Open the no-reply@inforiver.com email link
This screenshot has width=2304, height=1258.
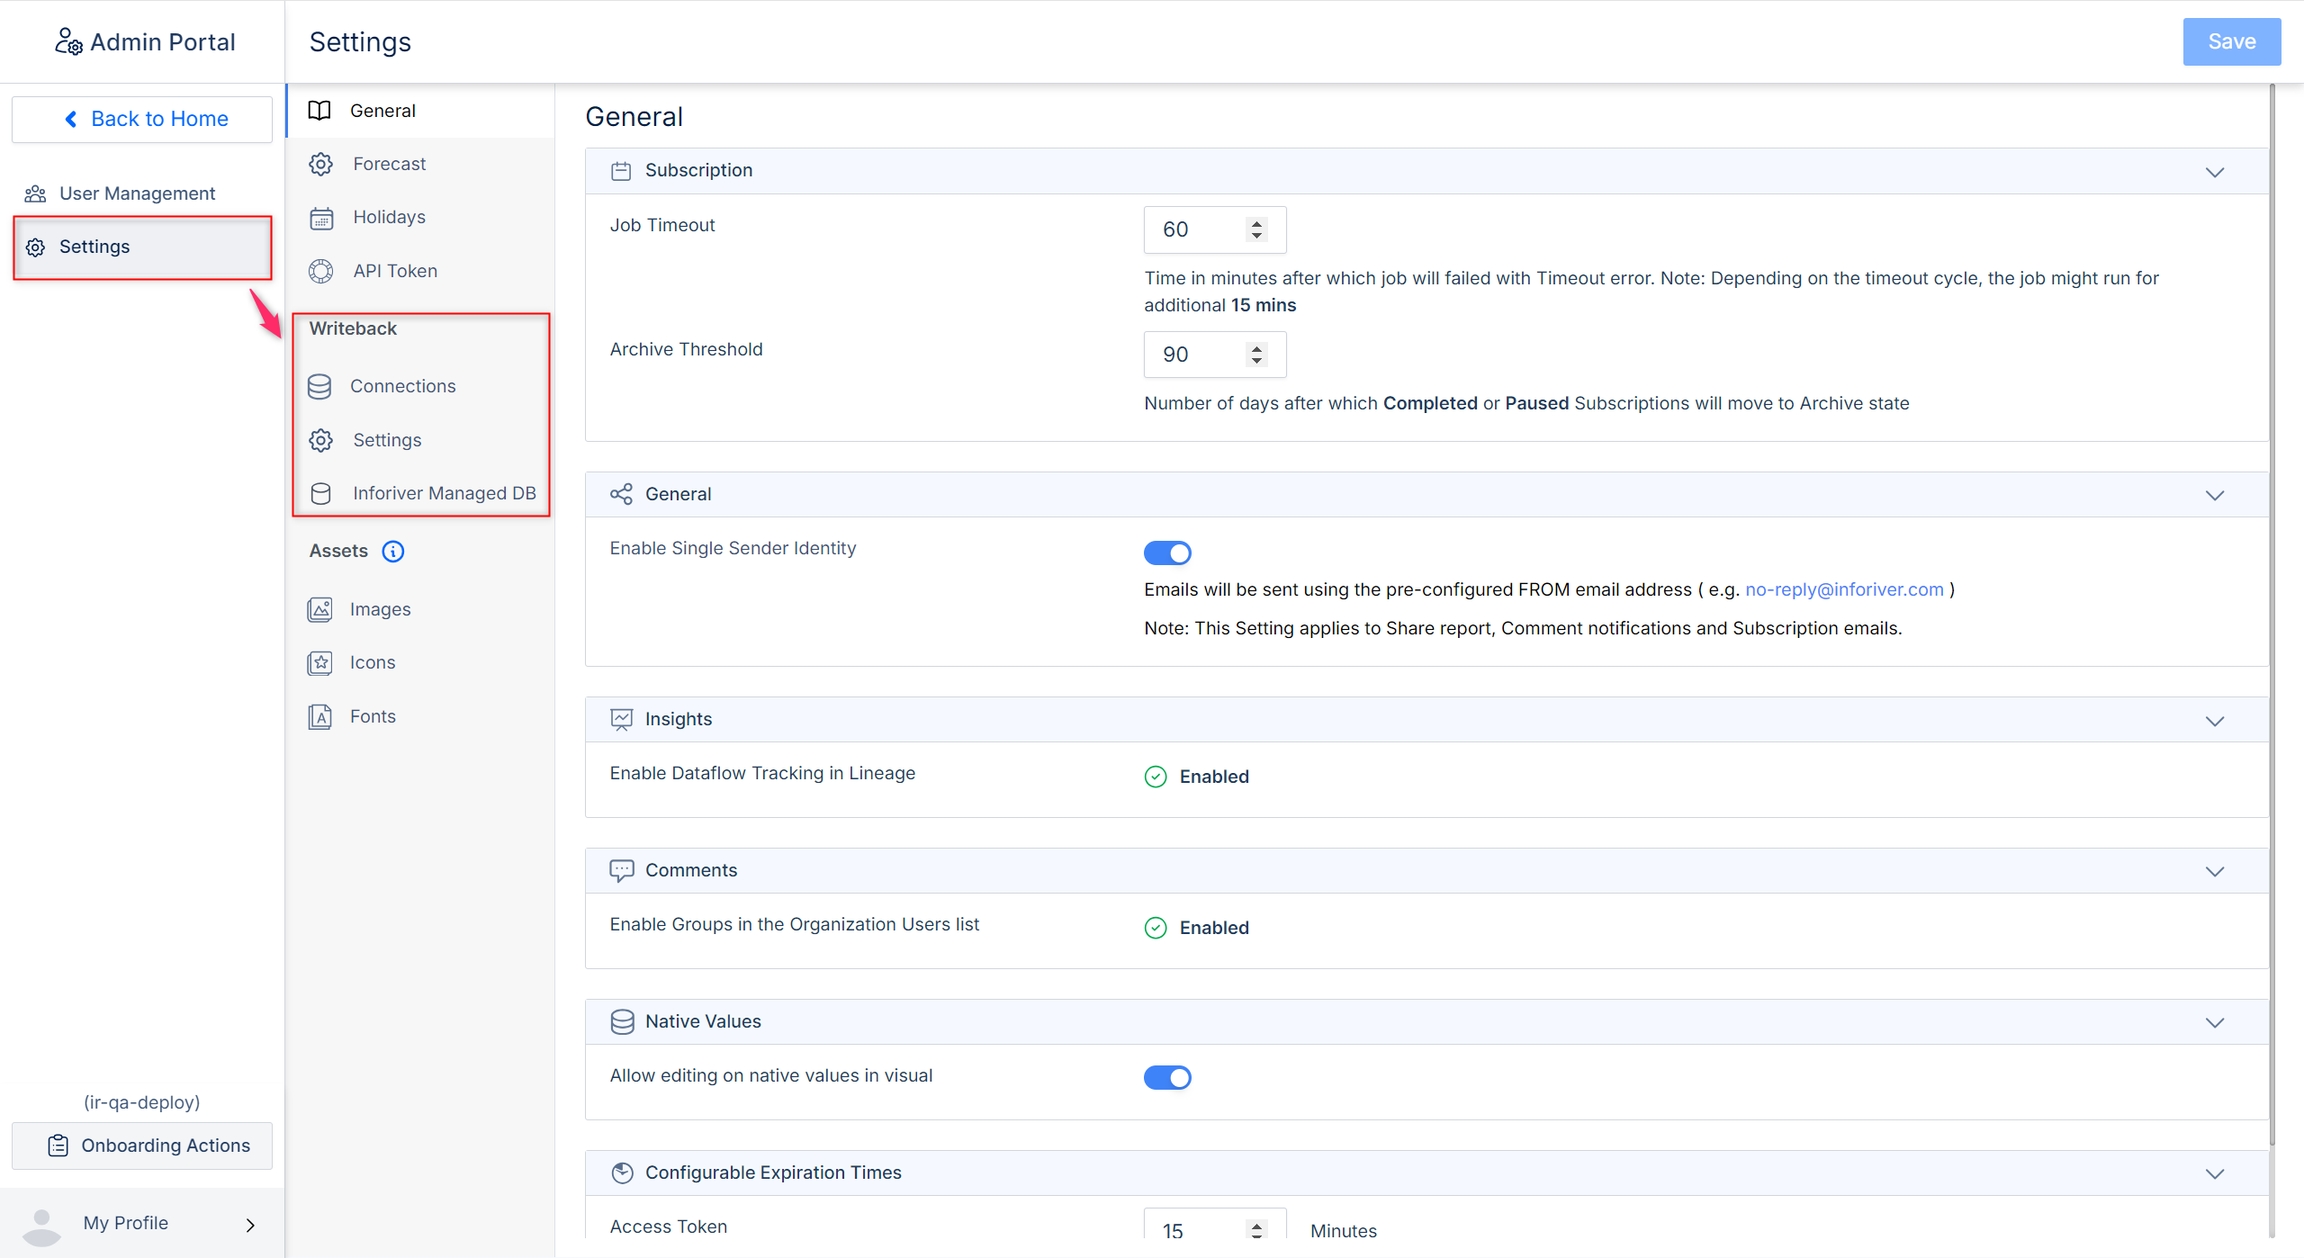click(x=1844, y=590)
